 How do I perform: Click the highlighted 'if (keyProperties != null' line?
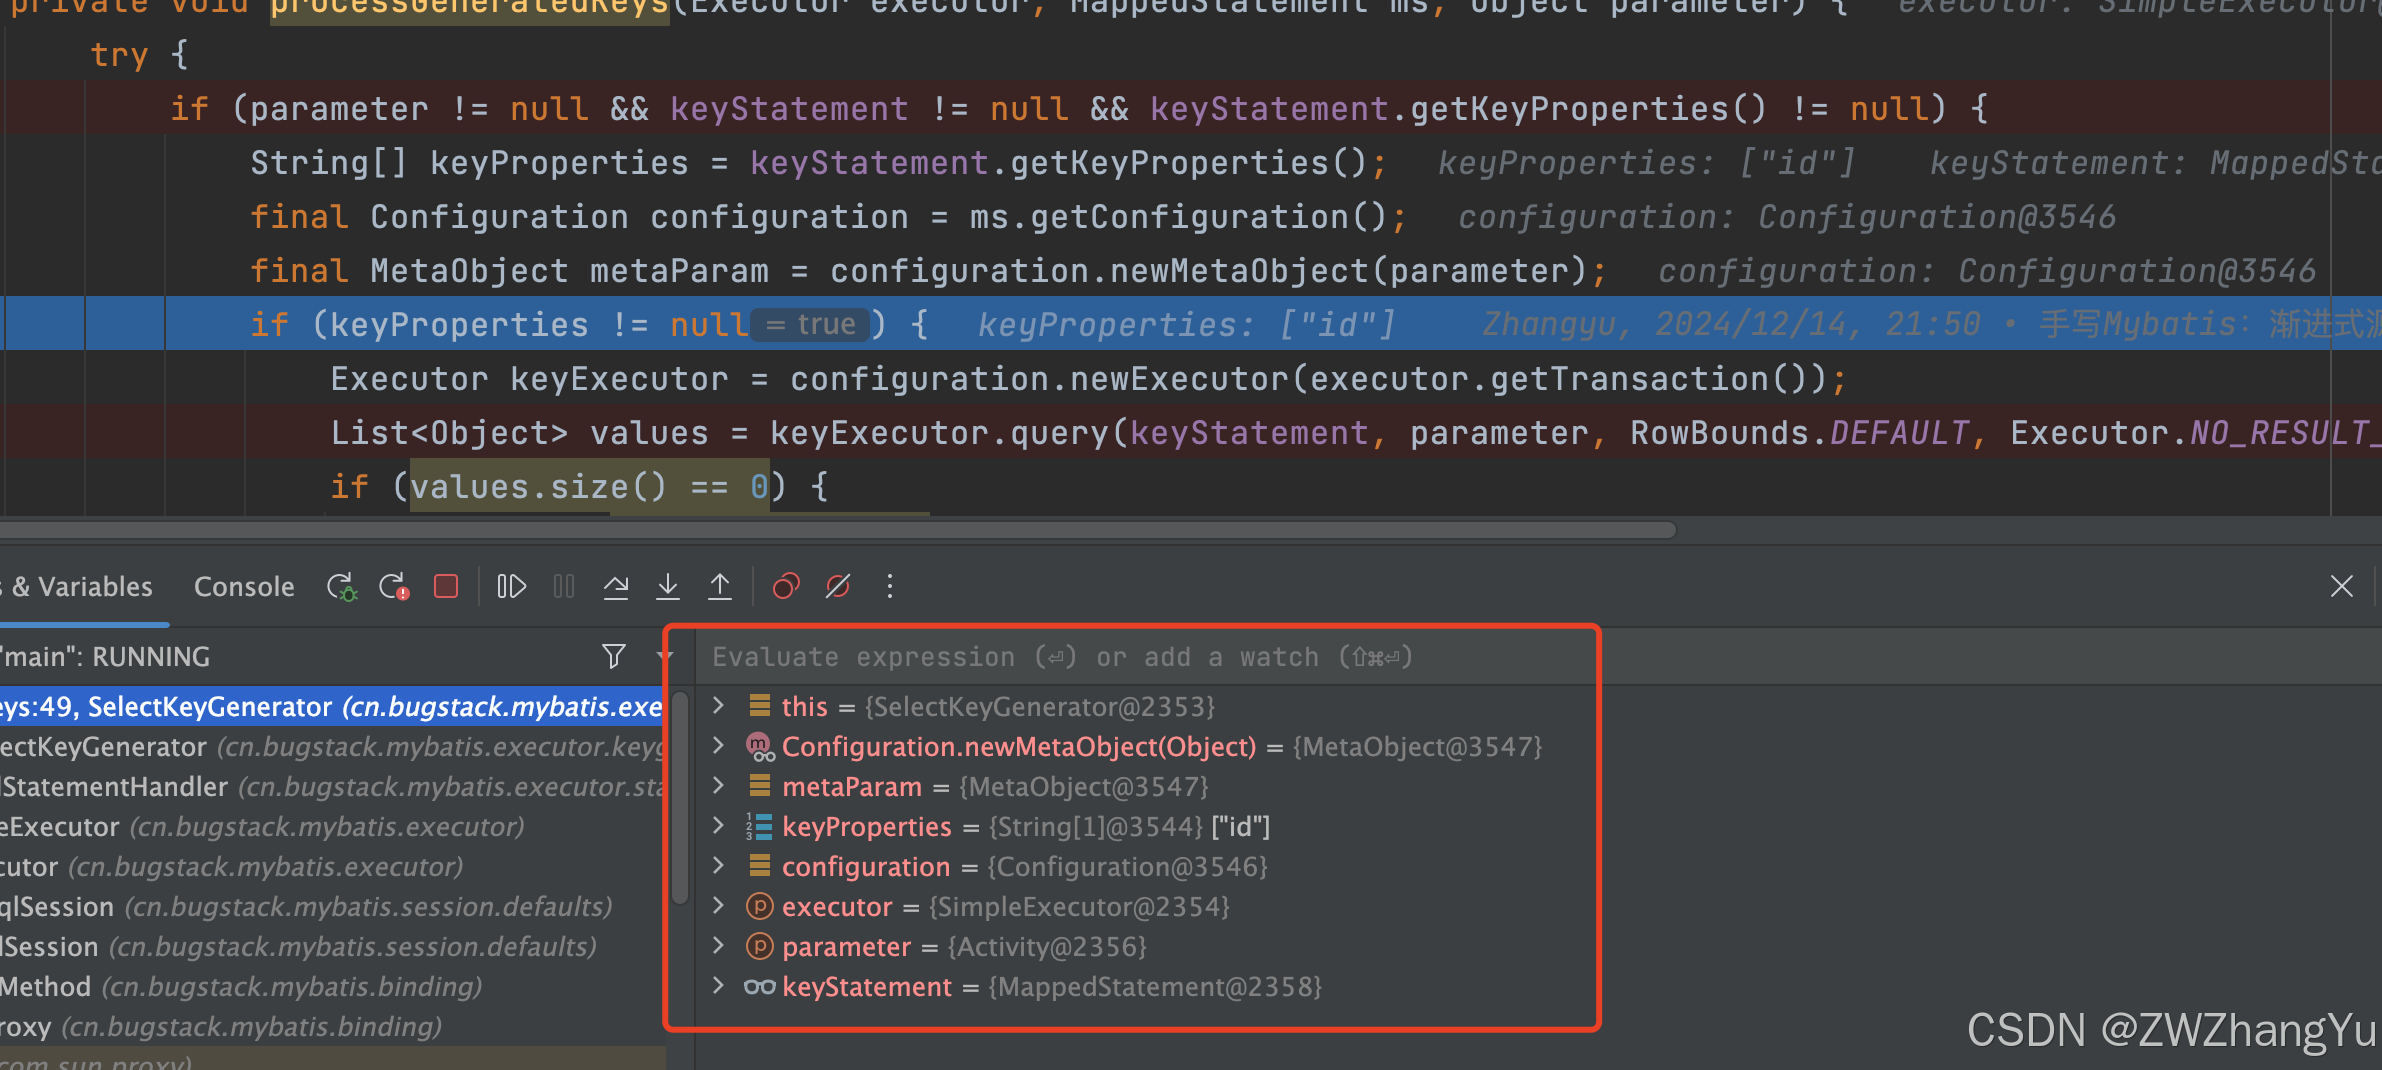point(1191,324)
